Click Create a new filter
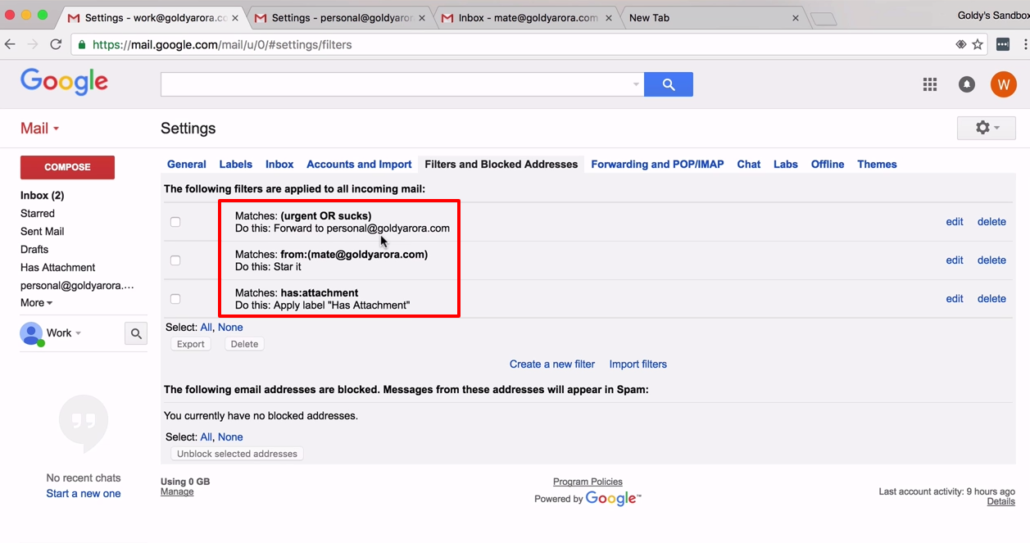 pyautogui.click(x=552, y=364)
